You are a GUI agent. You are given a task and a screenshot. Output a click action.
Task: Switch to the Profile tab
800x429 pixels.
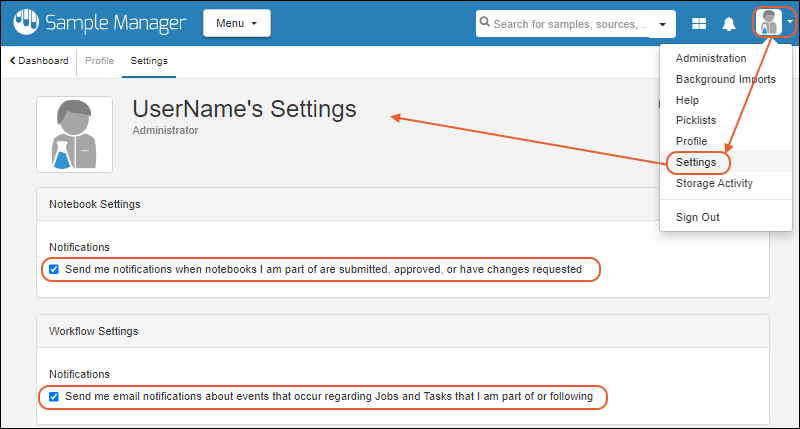pos(99,61)
